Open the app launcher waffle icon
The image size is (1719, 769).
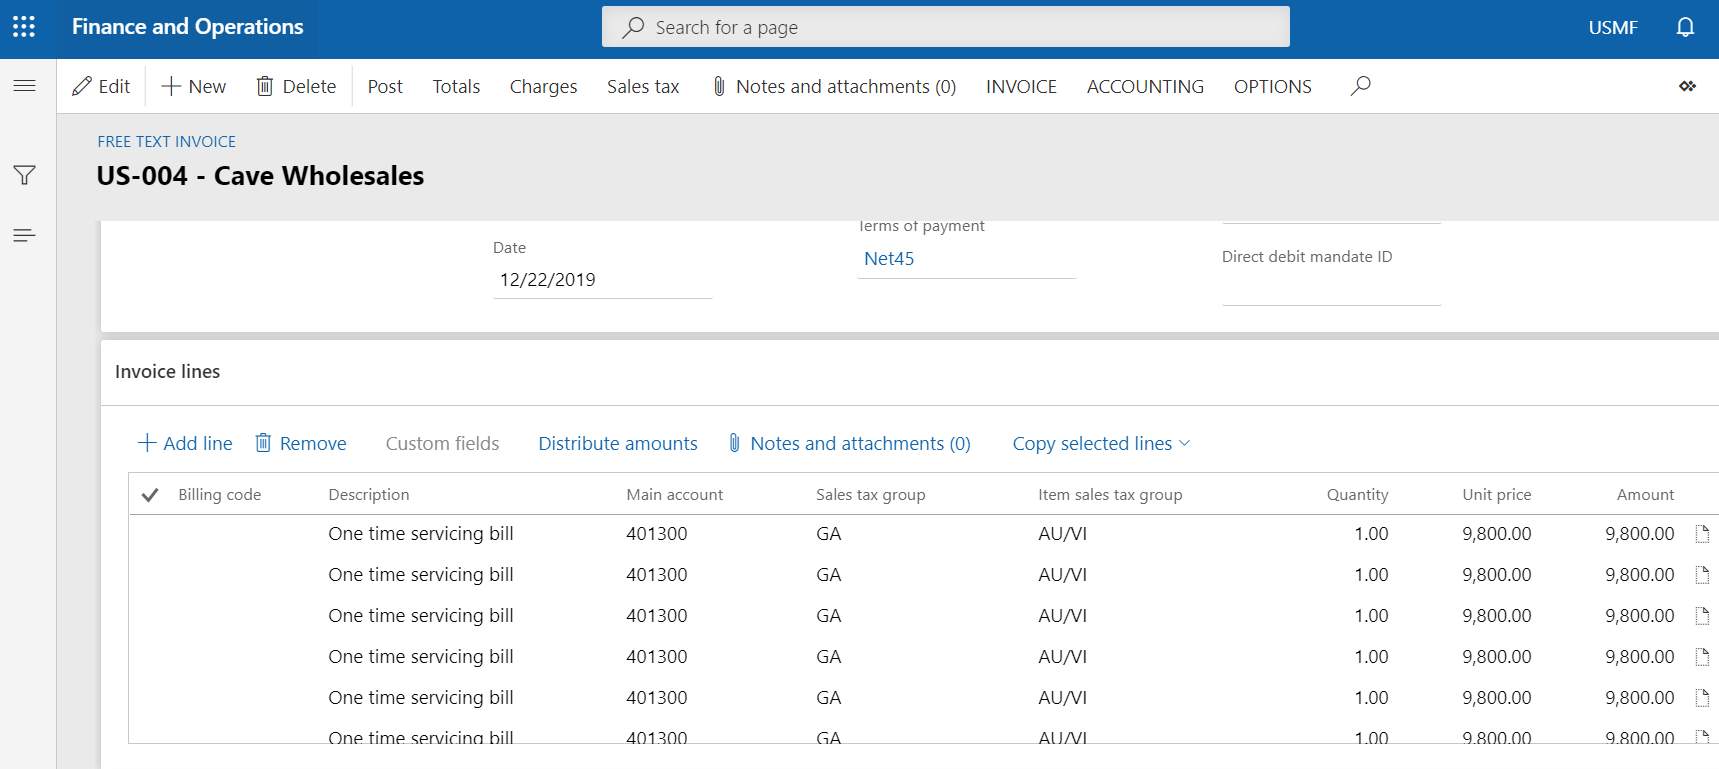[x=24, y=27]
